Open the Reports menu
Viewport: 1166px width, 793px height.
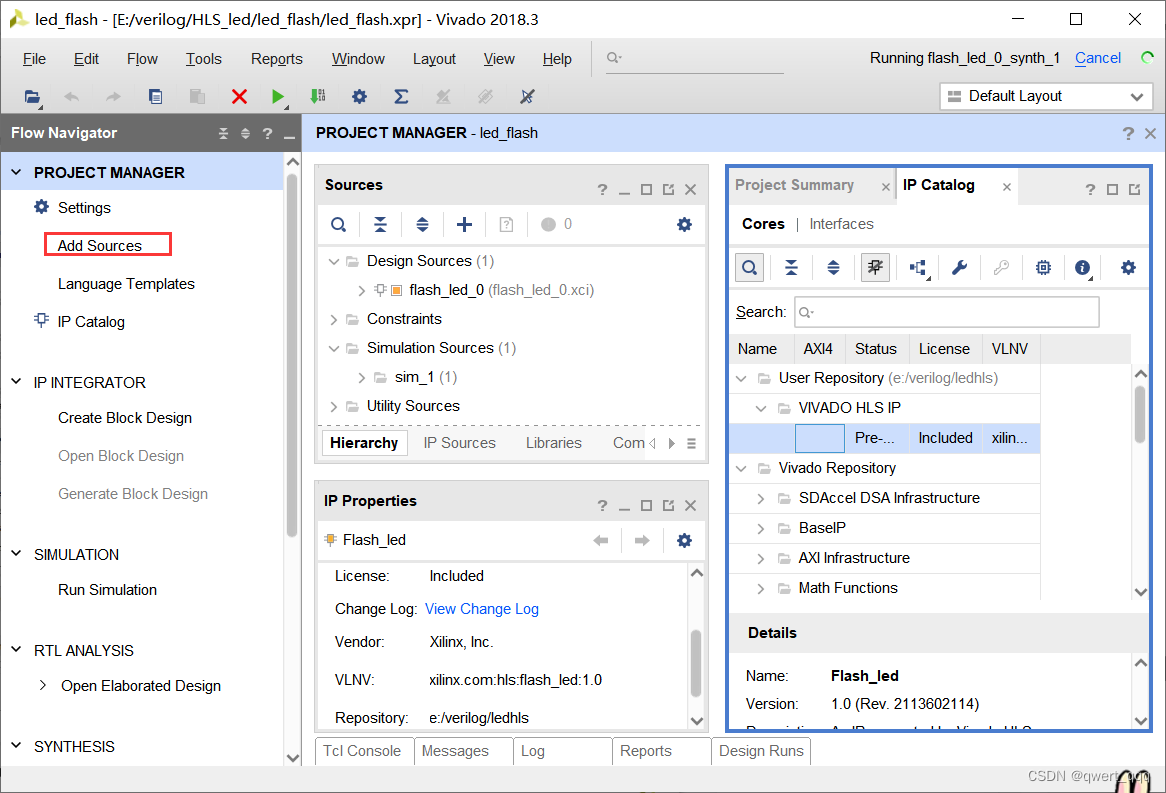tap(277, 59)
